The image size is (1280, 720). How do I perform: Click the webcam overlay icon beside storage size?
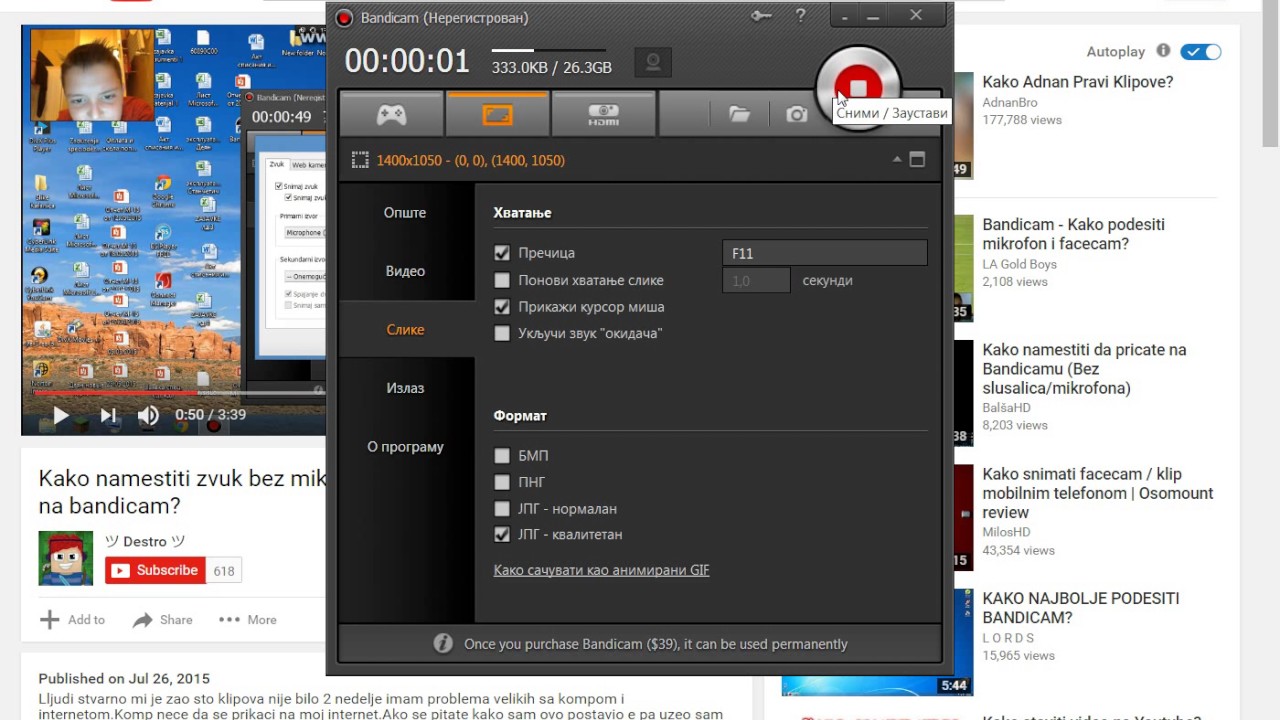pos(653,63)
